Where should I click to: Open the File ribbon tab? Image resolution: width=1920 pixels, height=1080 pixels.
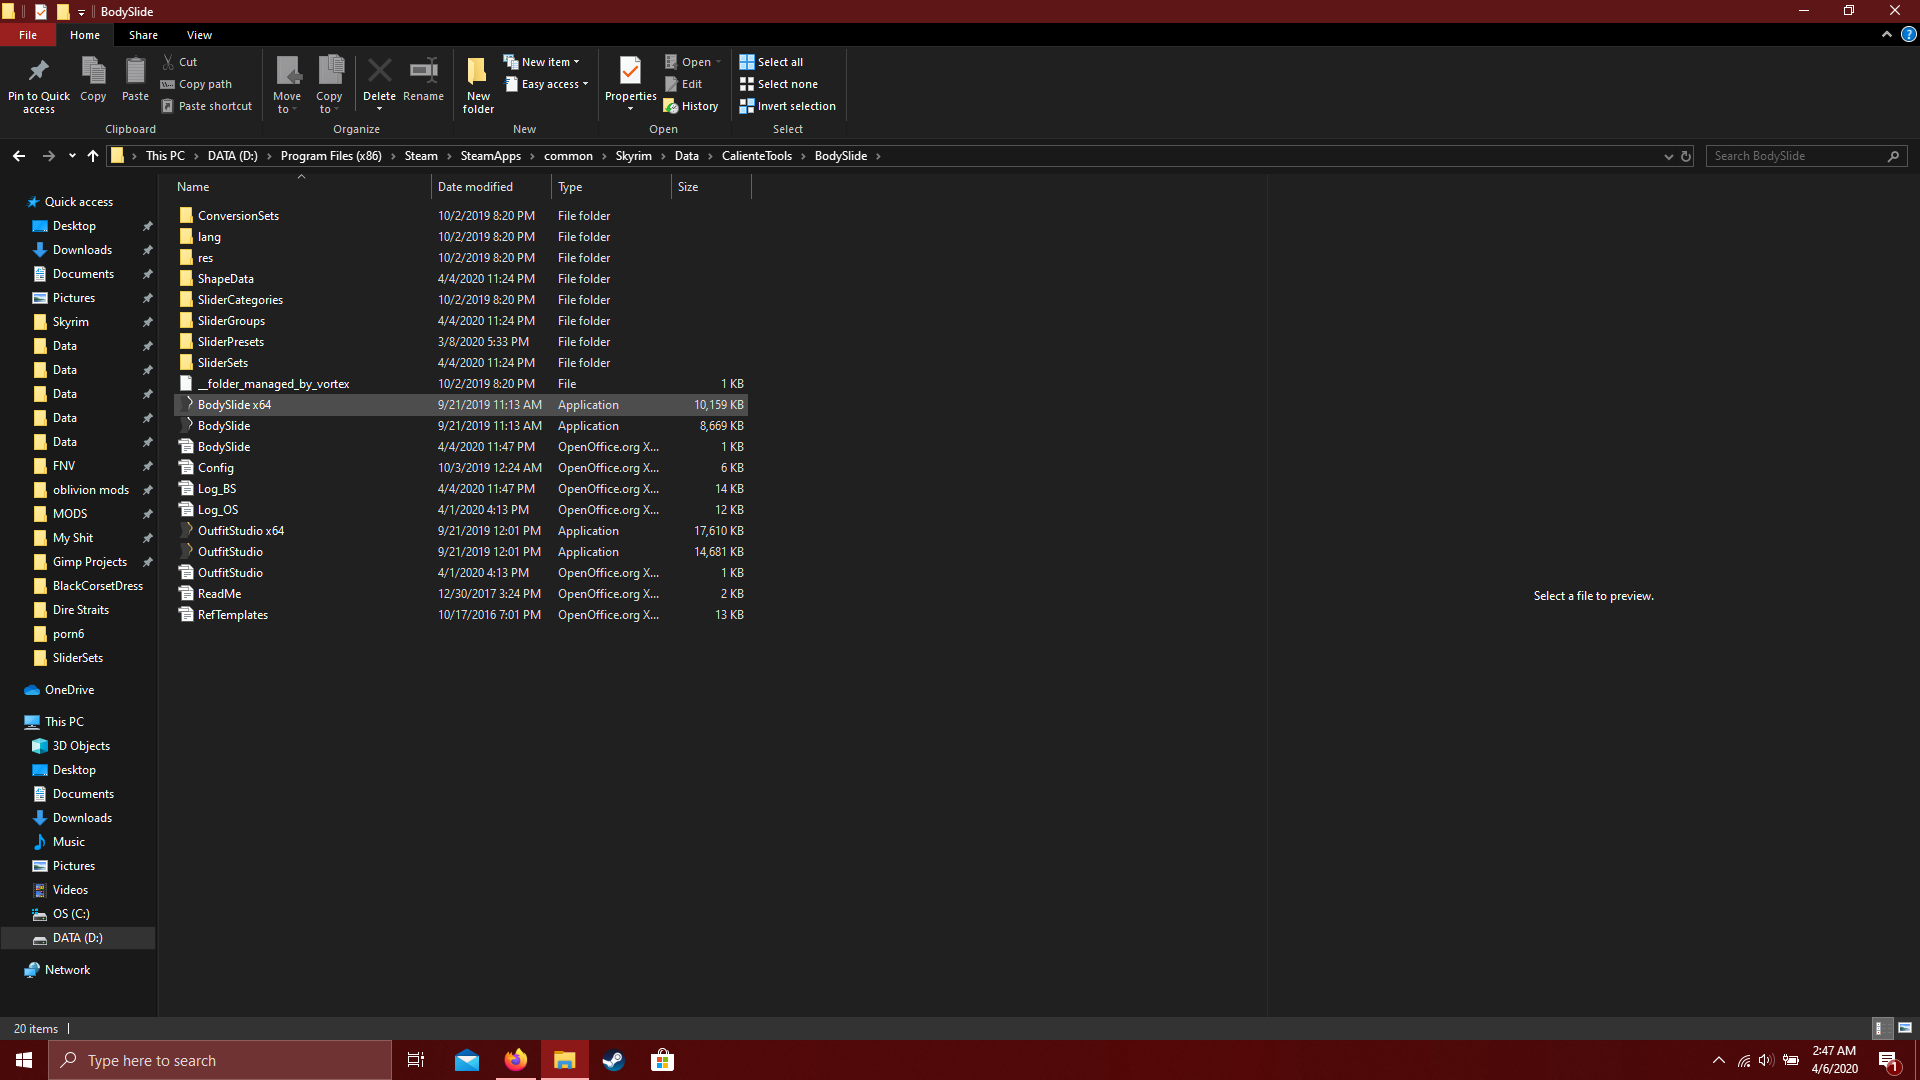(28, 35)
